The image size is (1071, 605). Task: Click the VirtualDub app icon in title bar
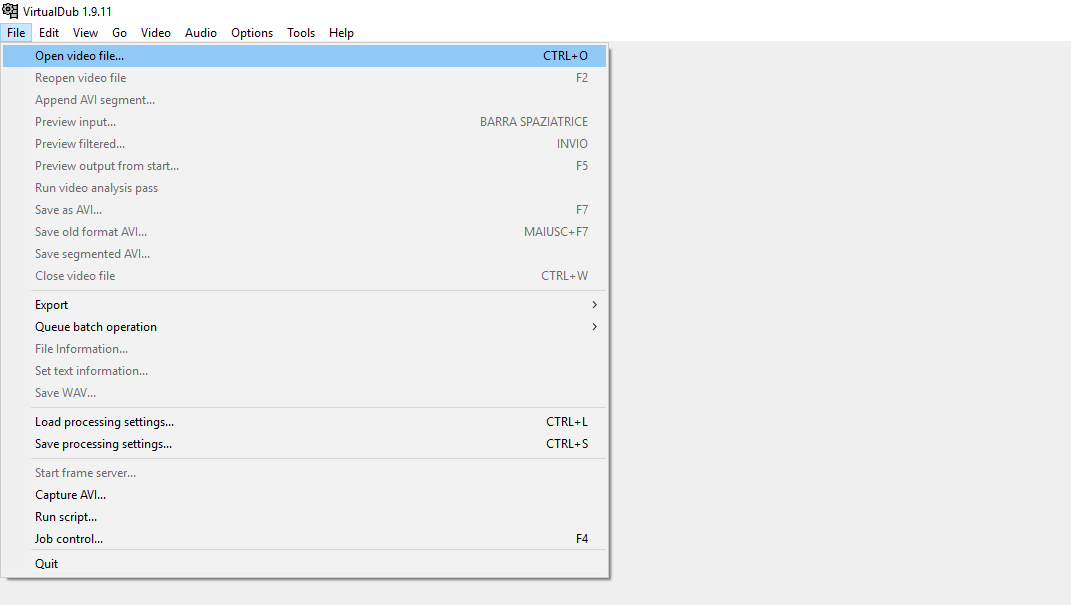tap(10, 11)
